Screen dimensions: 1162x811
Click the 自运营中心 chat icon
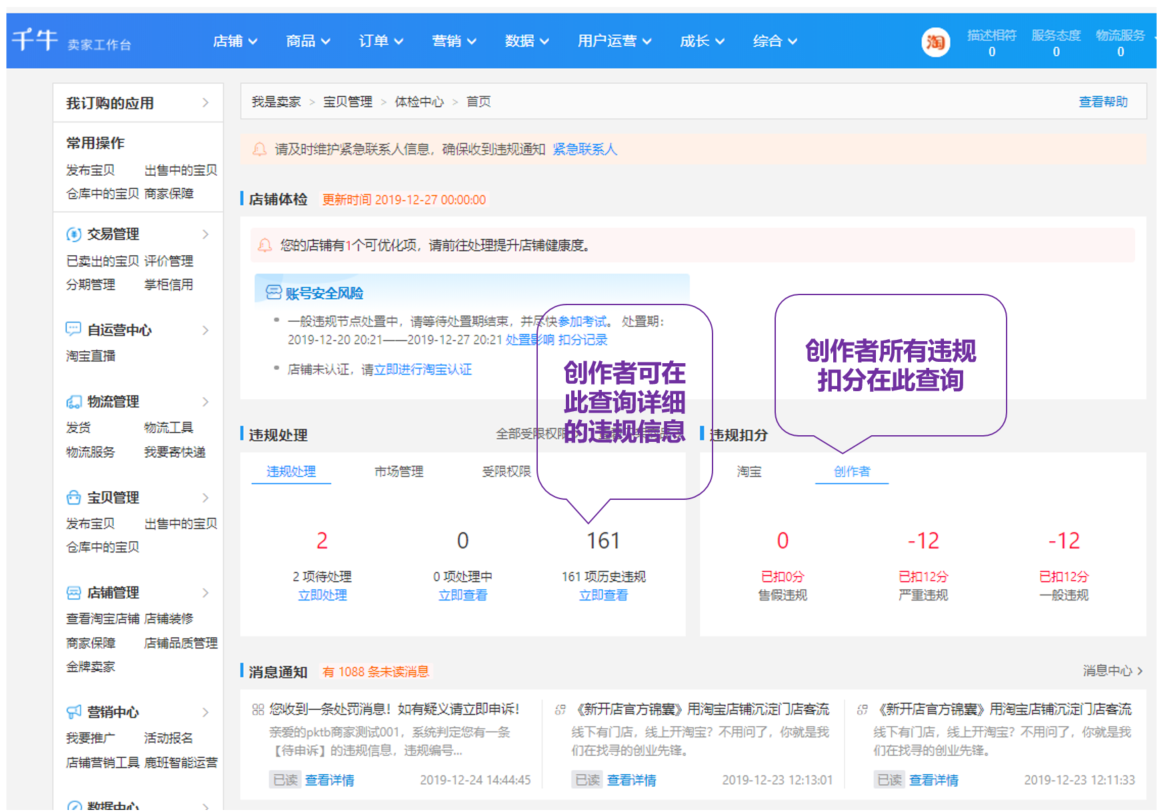[x=73, y=329]
